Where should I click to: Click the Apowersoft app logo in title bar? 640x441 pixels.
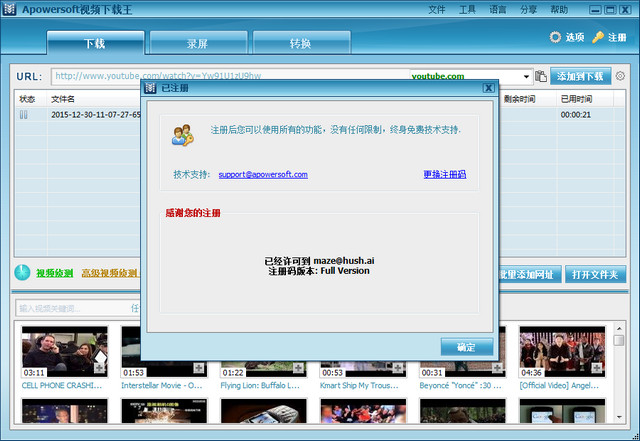point(9,9)
